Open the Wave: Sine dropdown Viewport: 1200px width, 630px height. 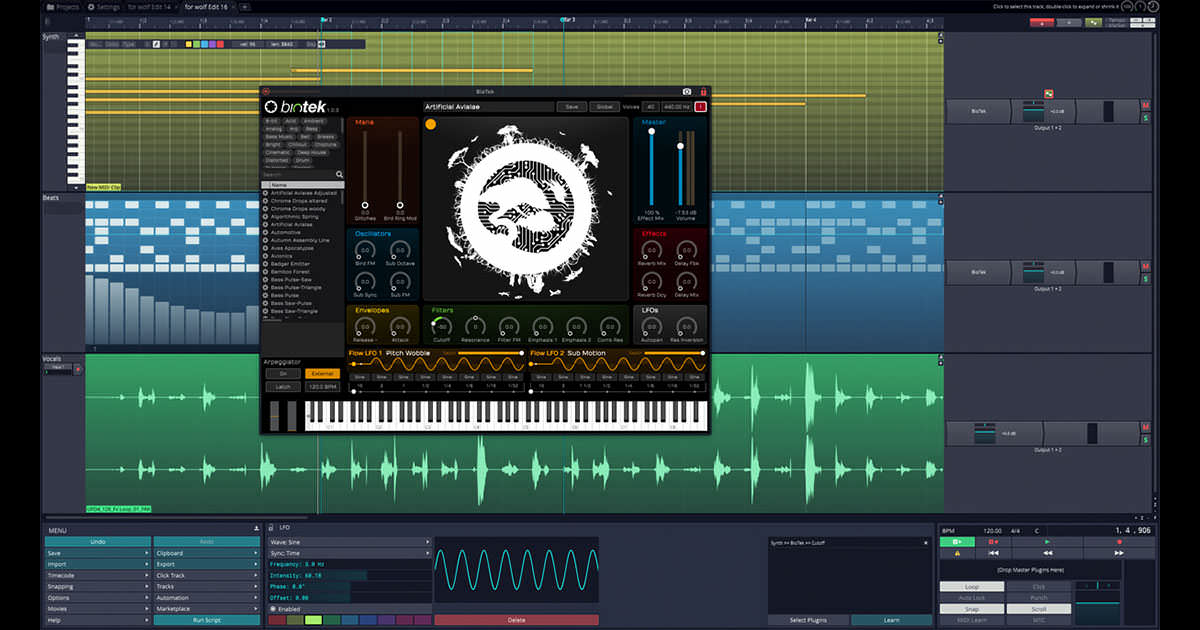[x=349, y=541]
